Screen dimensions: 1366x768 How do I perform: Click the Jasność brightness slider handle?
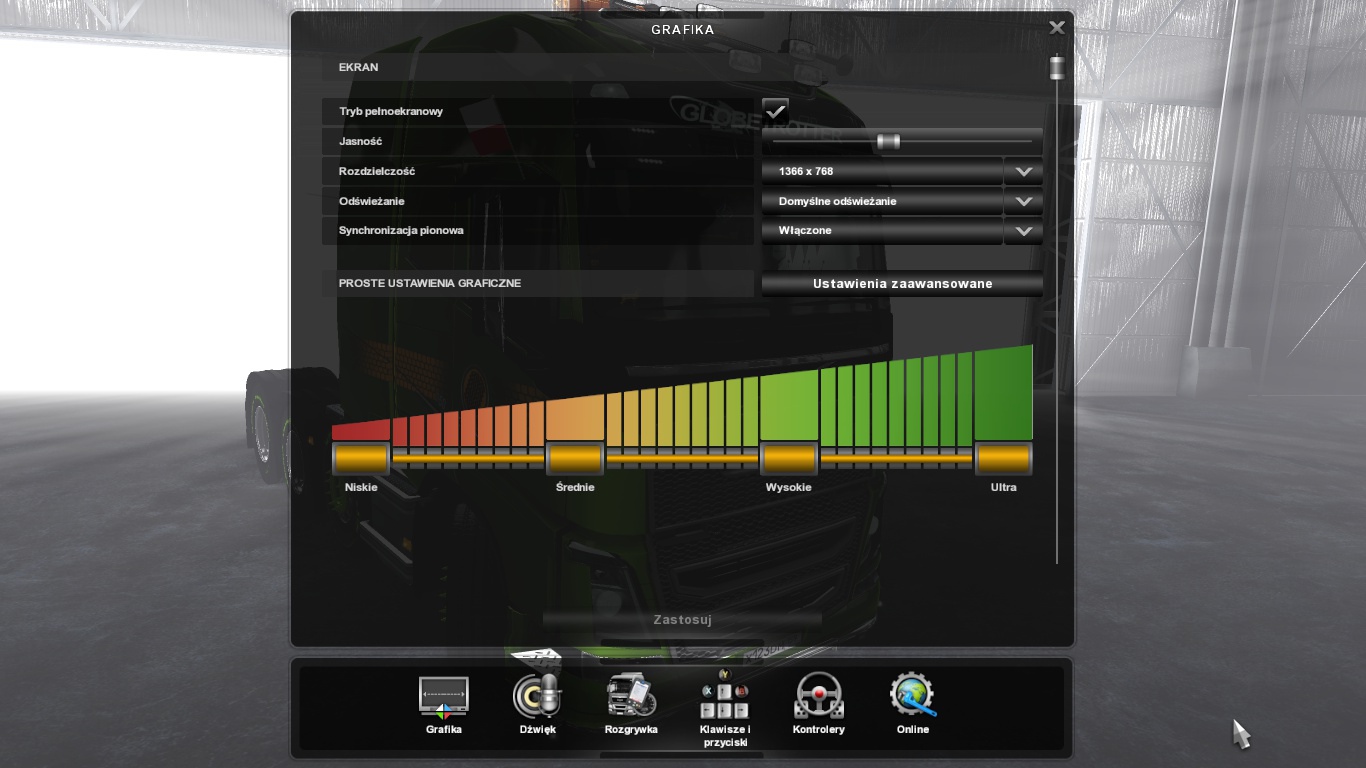pos(888,142)
